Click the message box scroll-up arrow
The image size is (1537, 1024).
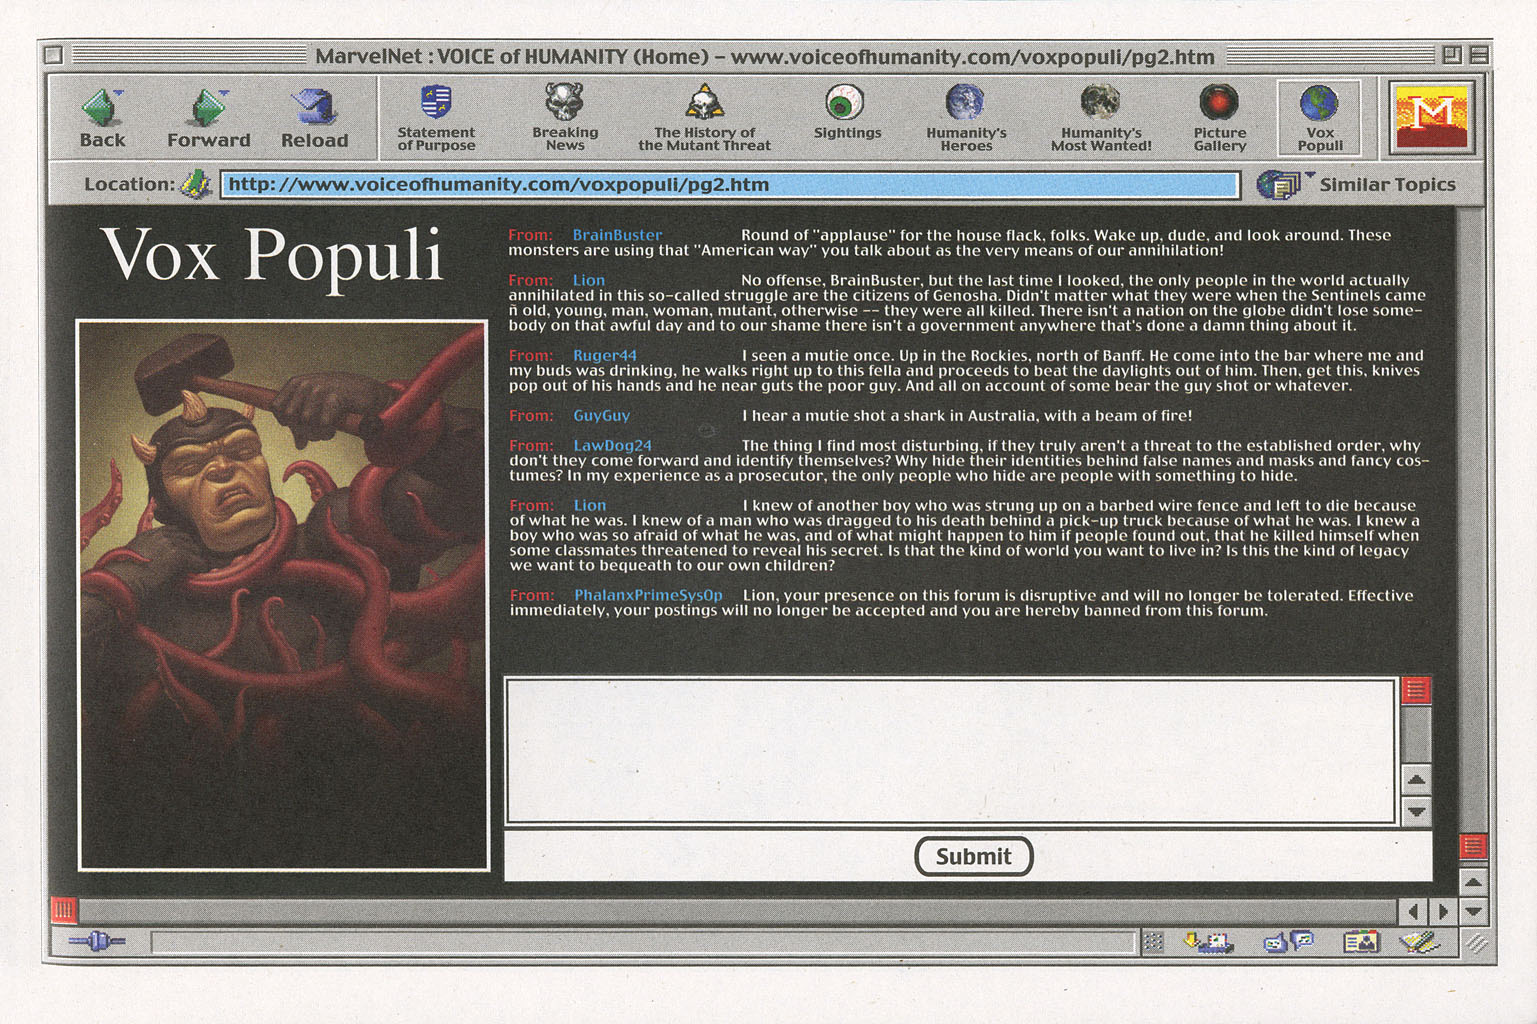[x=1416, y=779]
